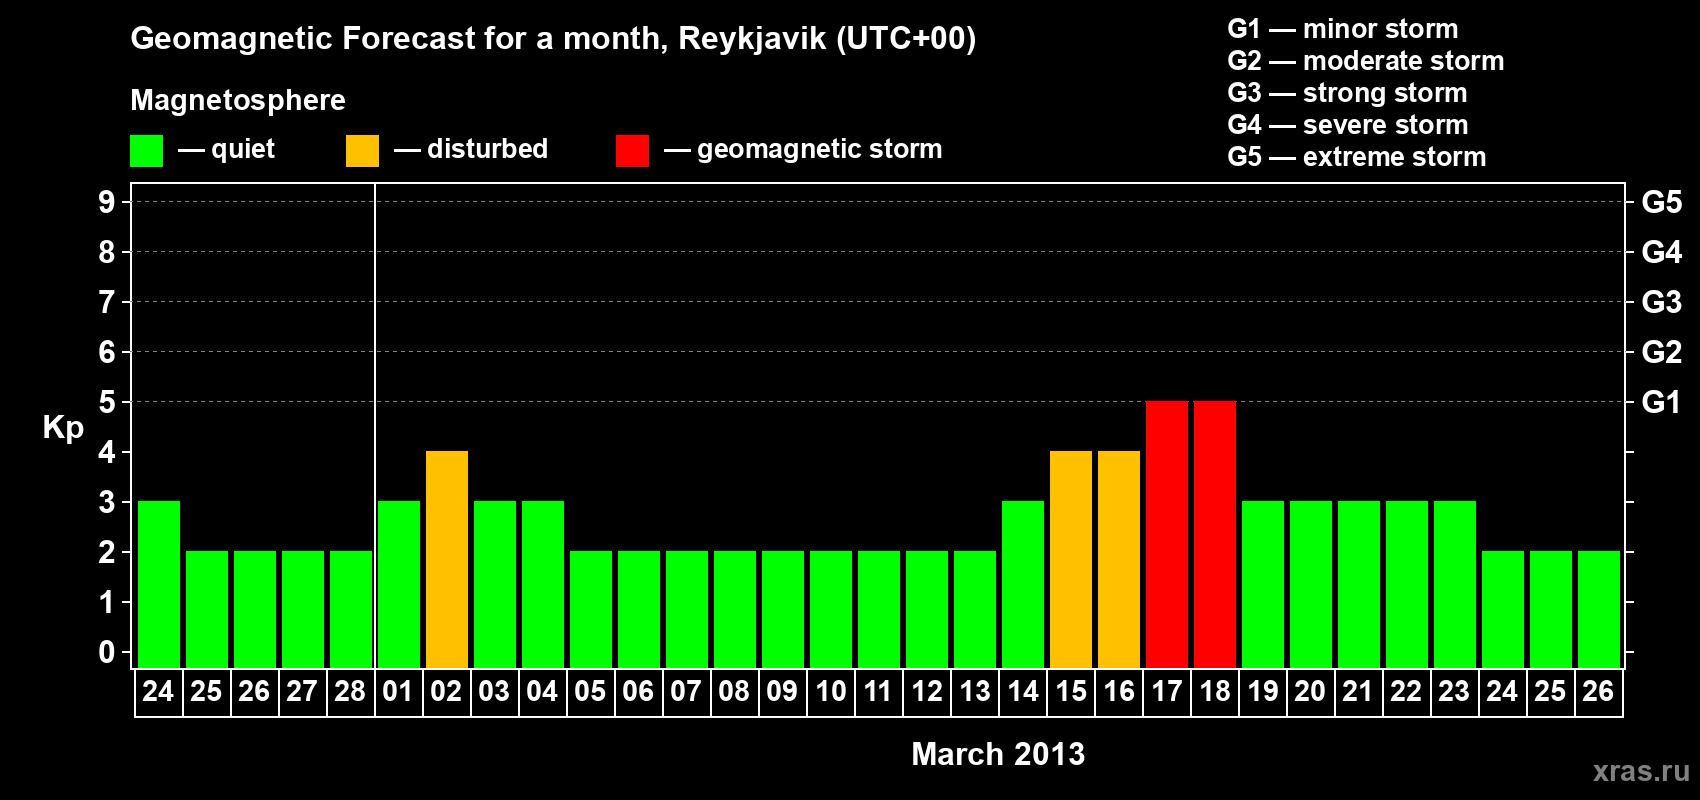Select the green bar for March 01
Viewport: 1700px width, 800px height.
point(399,584)
